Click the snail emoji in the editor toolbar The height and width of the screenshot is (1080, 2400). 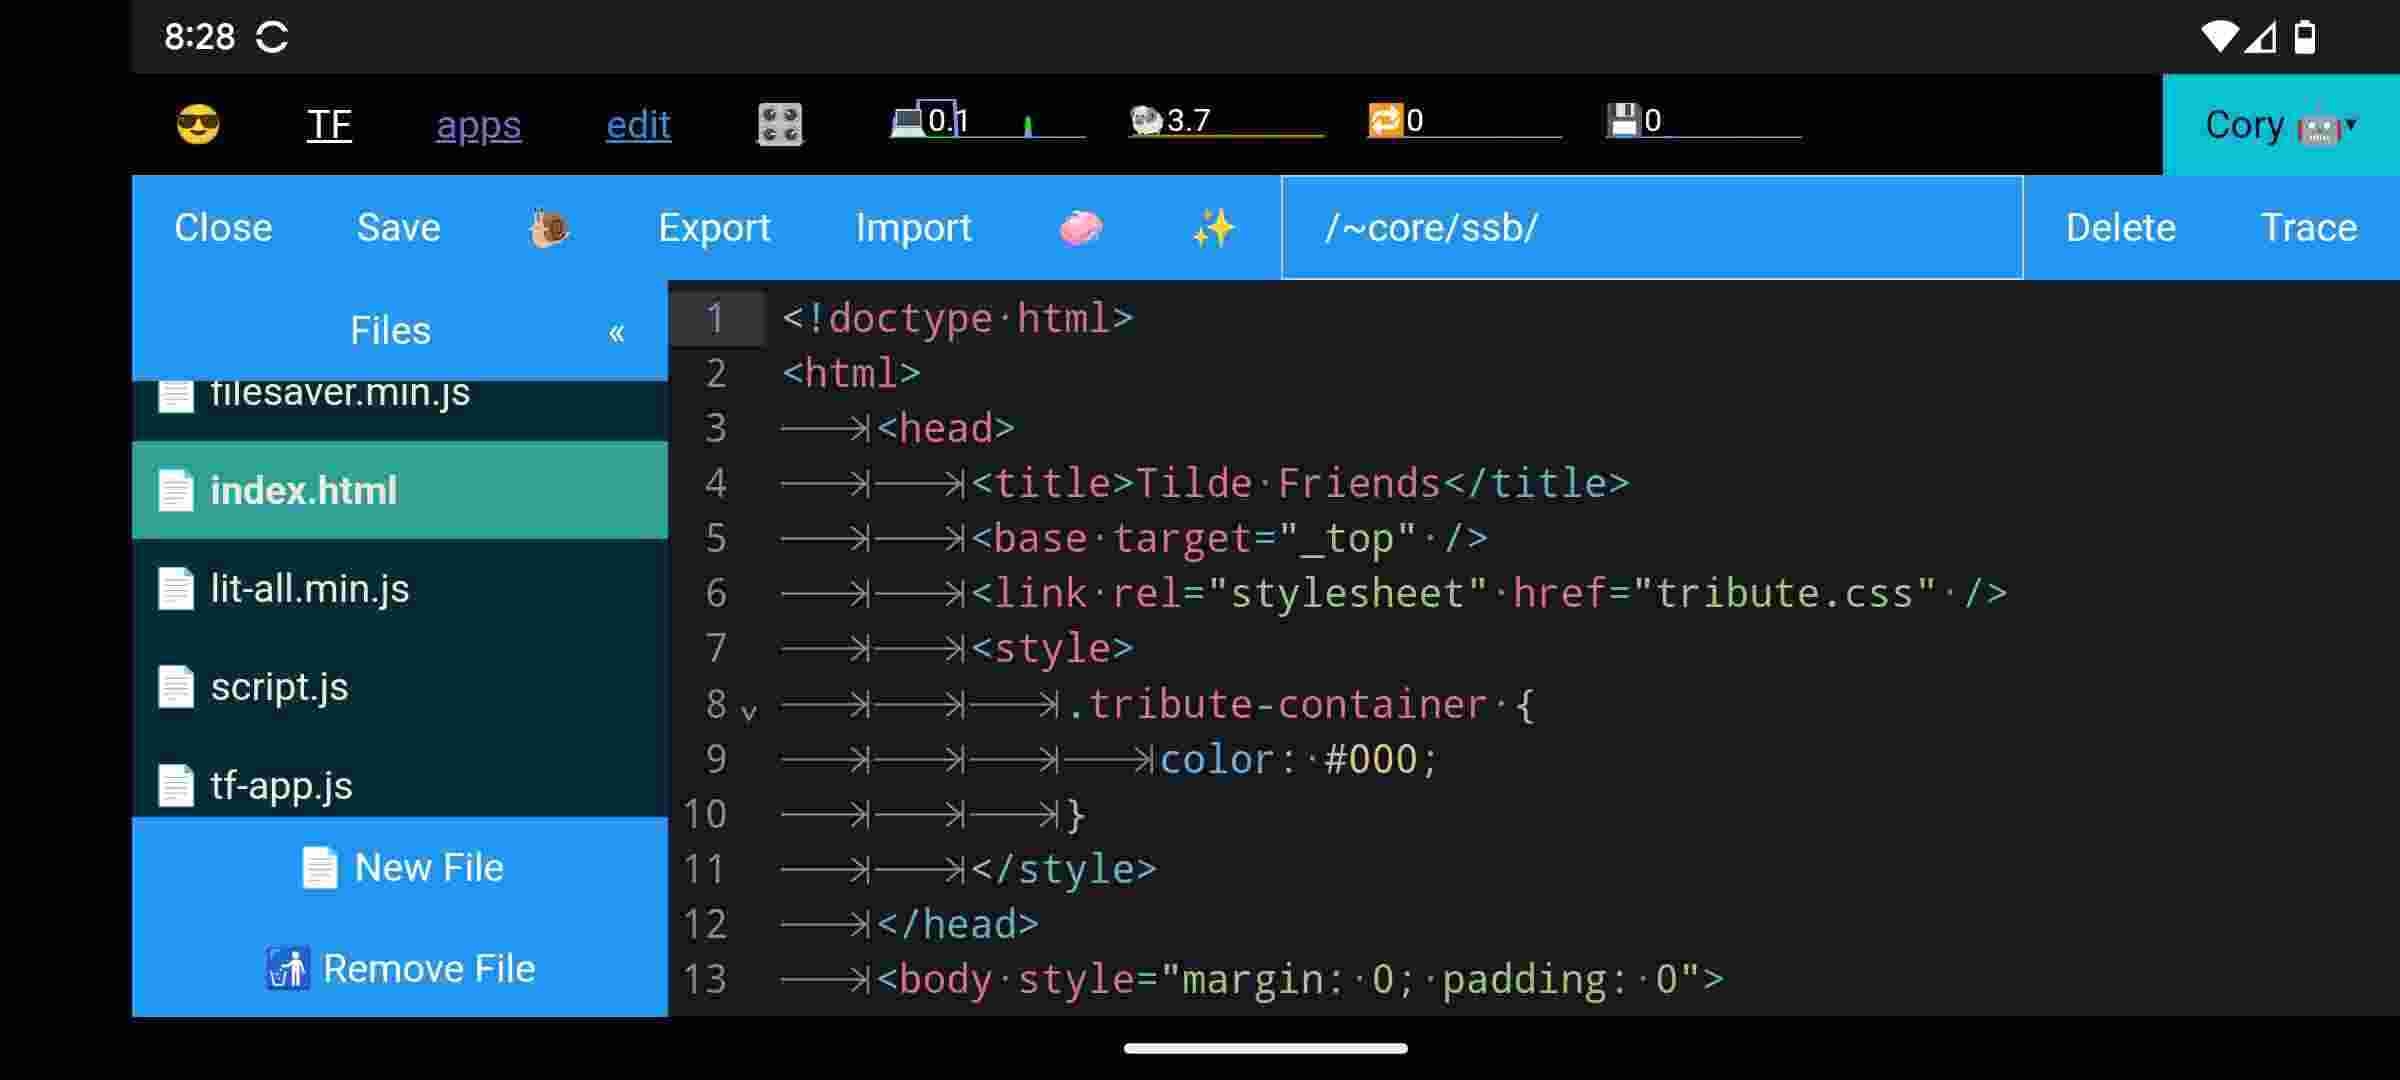tap(548, 227)
